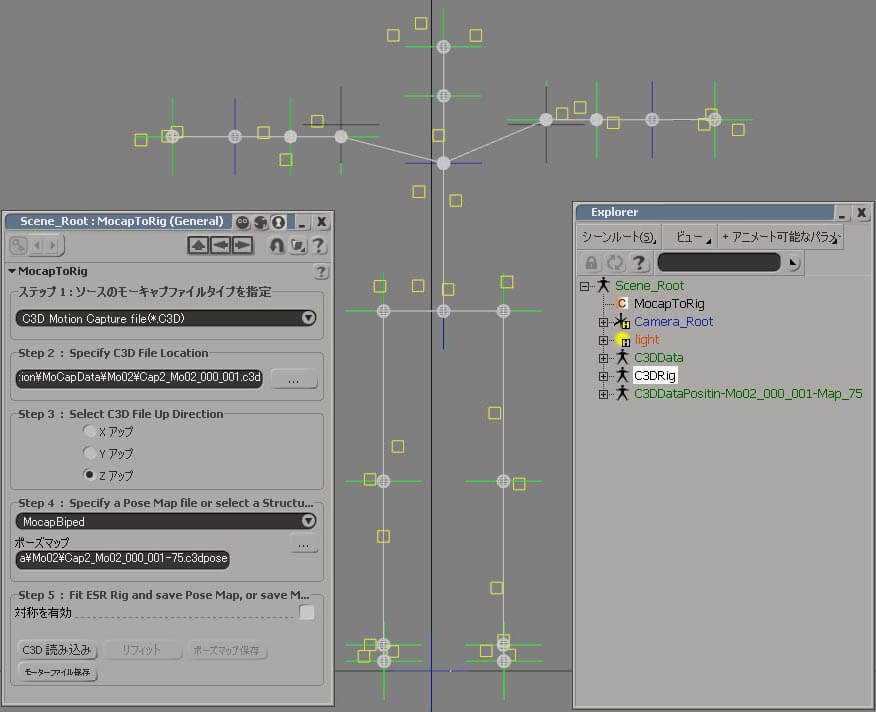Click the help icon in Explorer toolbar
Viewport: 876px width, 712px height.
(x=640, y=263)
